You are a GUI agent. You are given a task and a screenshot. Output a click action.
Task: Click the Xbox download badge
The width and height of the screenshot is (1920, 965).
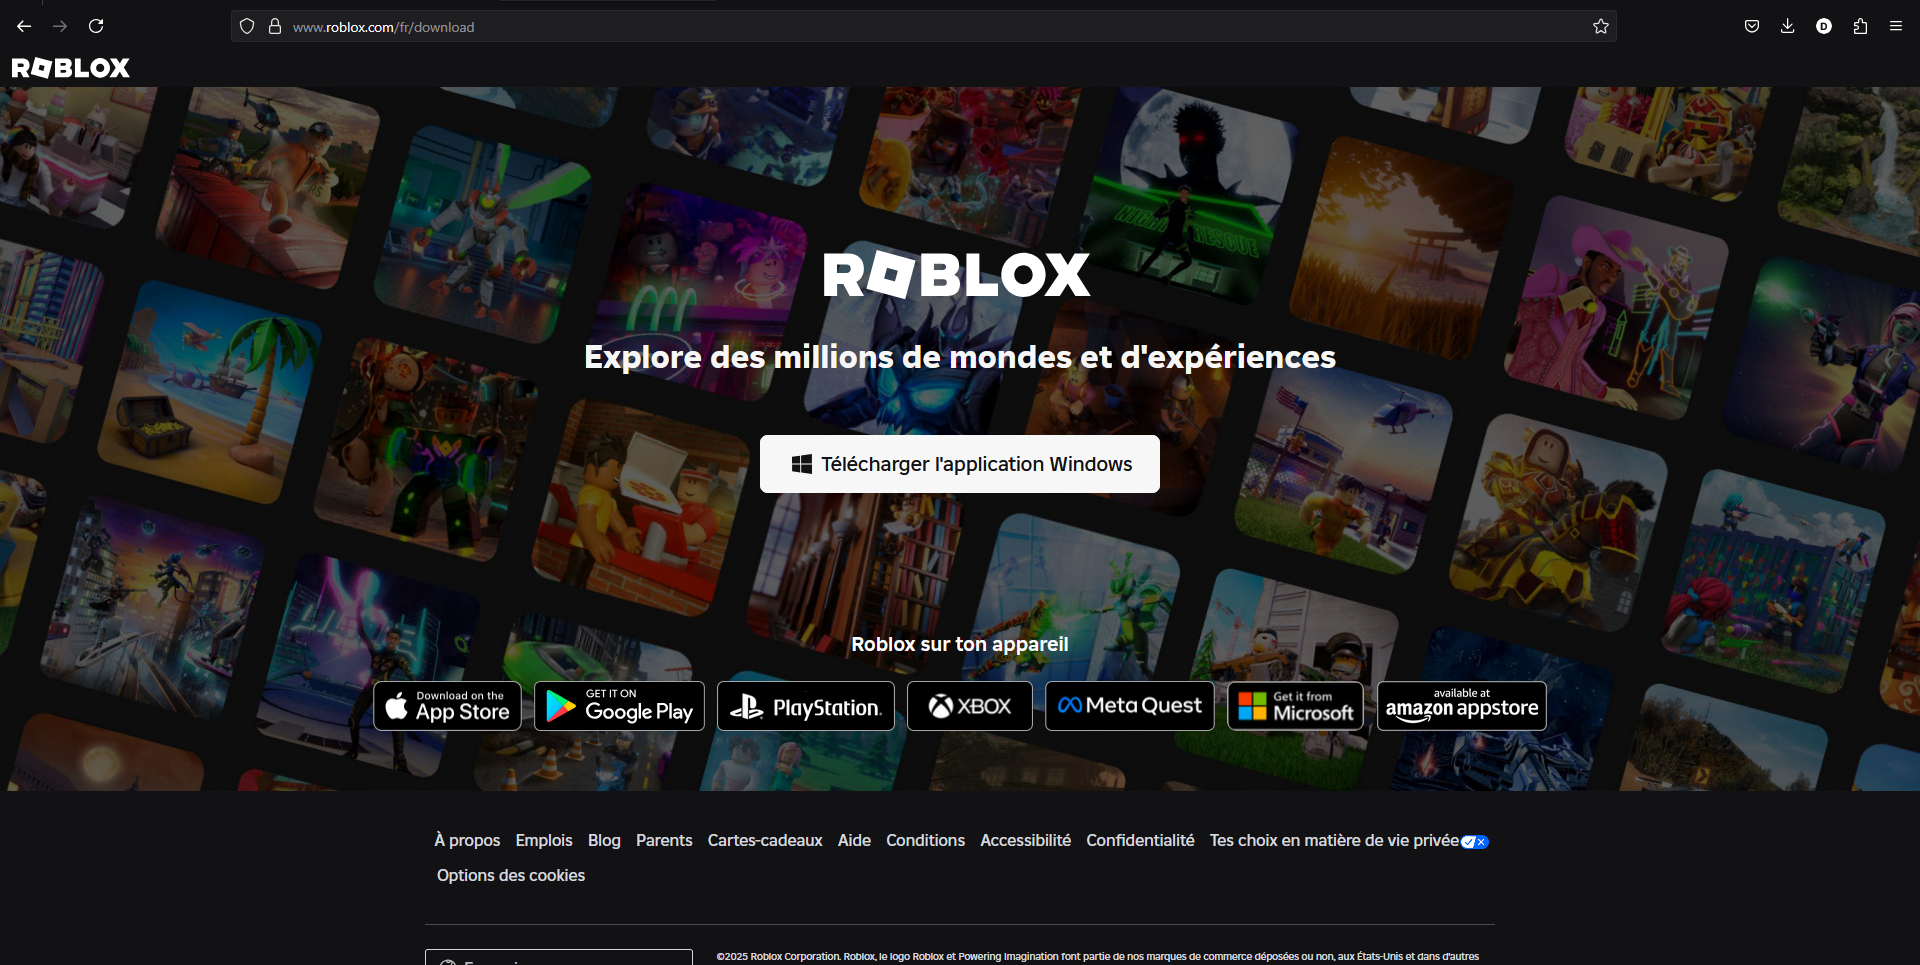click(x=969, y=705)
